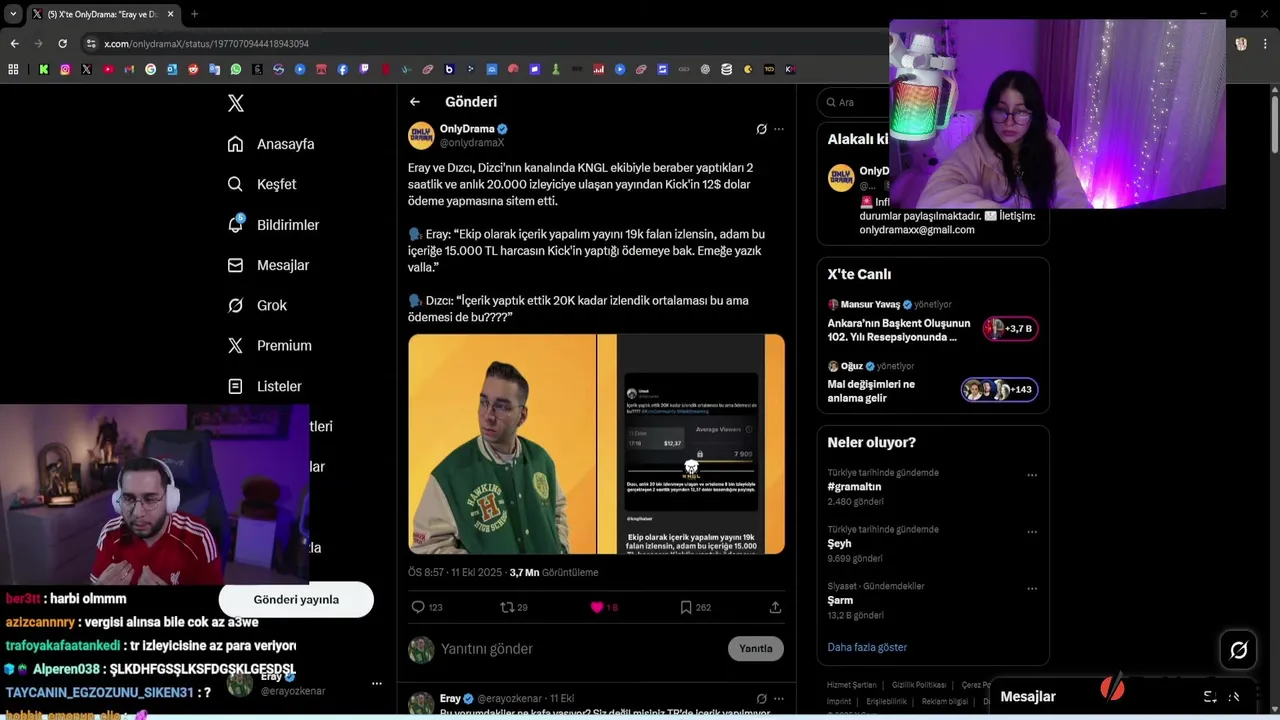Open more options on OnlyDrama post
Viewport: 1280px width, 720px height.
(779, 129)
